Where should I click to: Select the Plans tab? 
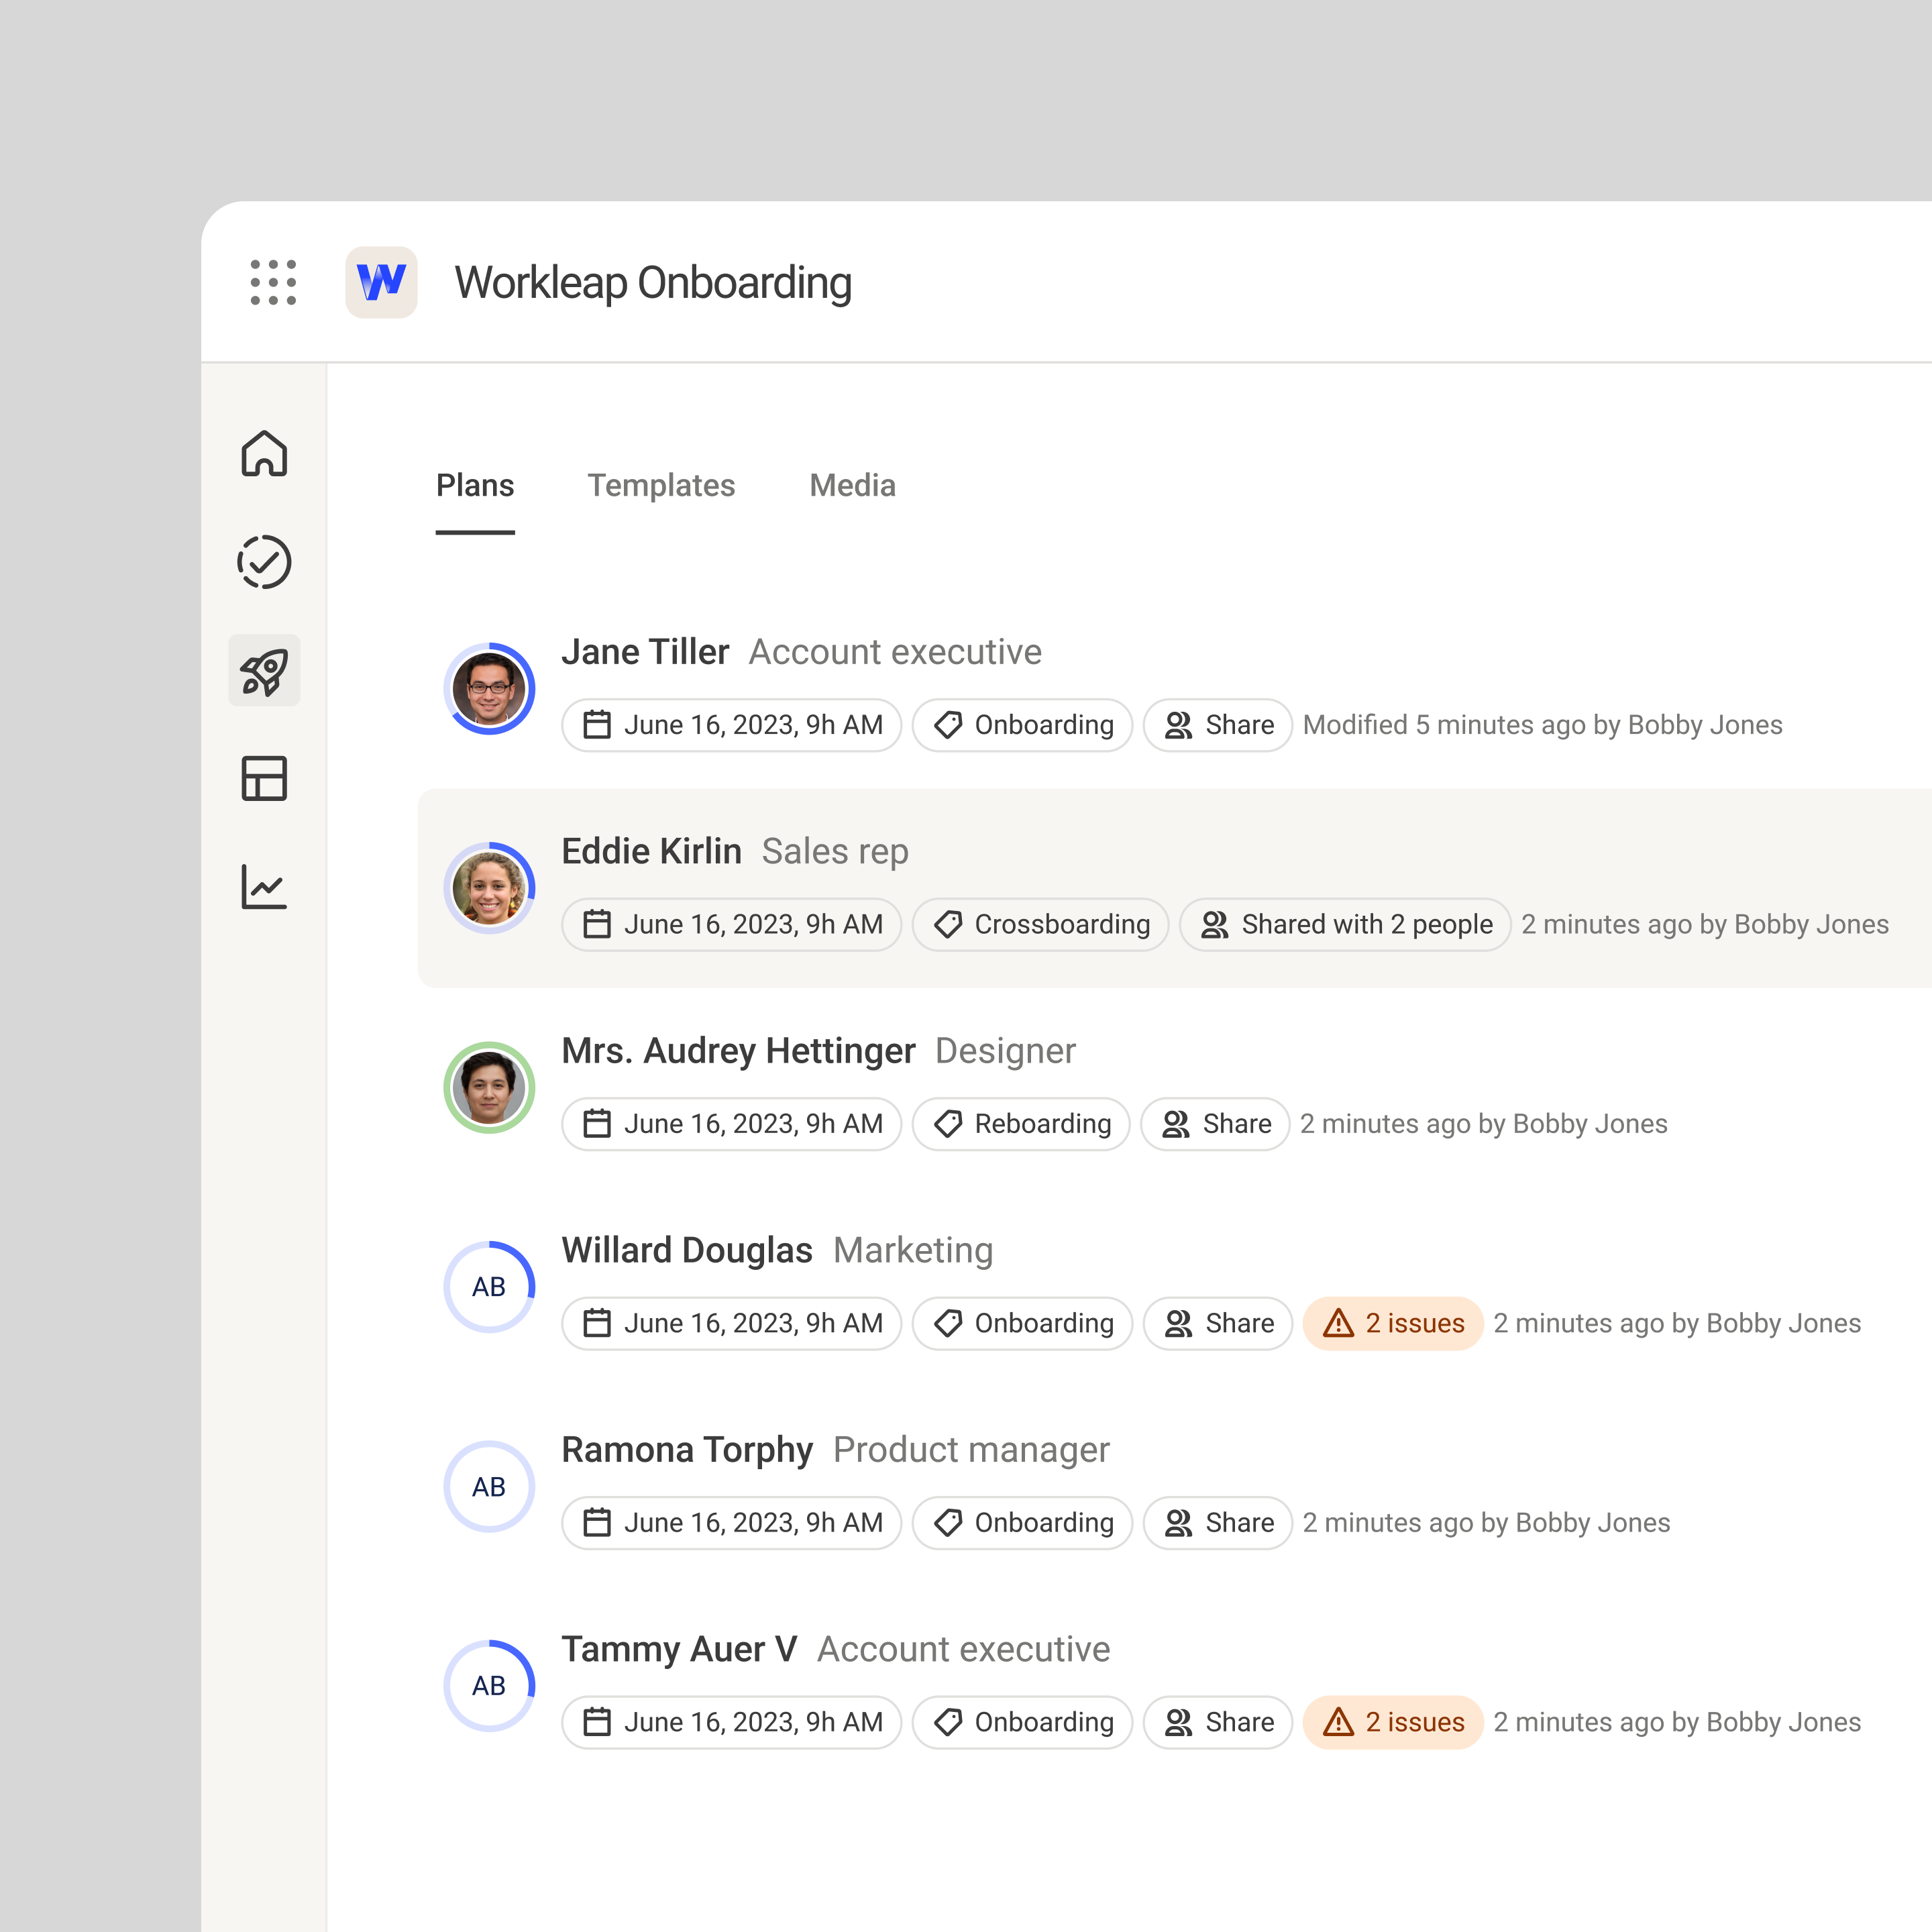pyautogui.click(x=475, y=486)
